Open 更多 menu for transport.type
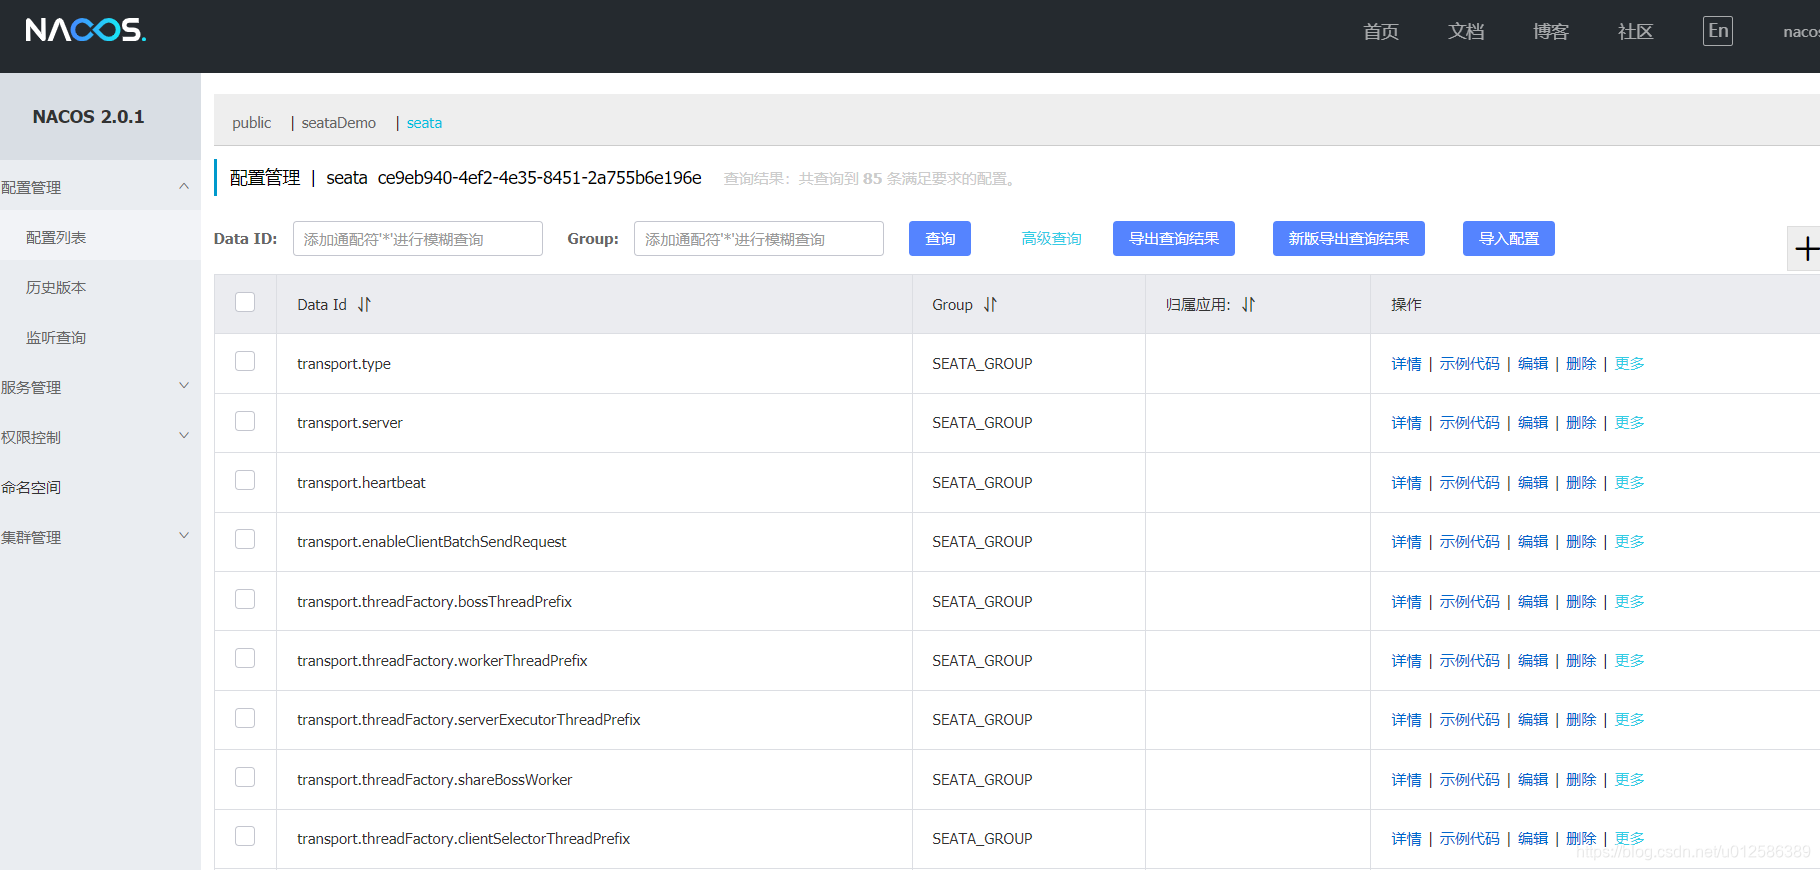This screenshot has width=1820, height=870. click(1629, 364)
